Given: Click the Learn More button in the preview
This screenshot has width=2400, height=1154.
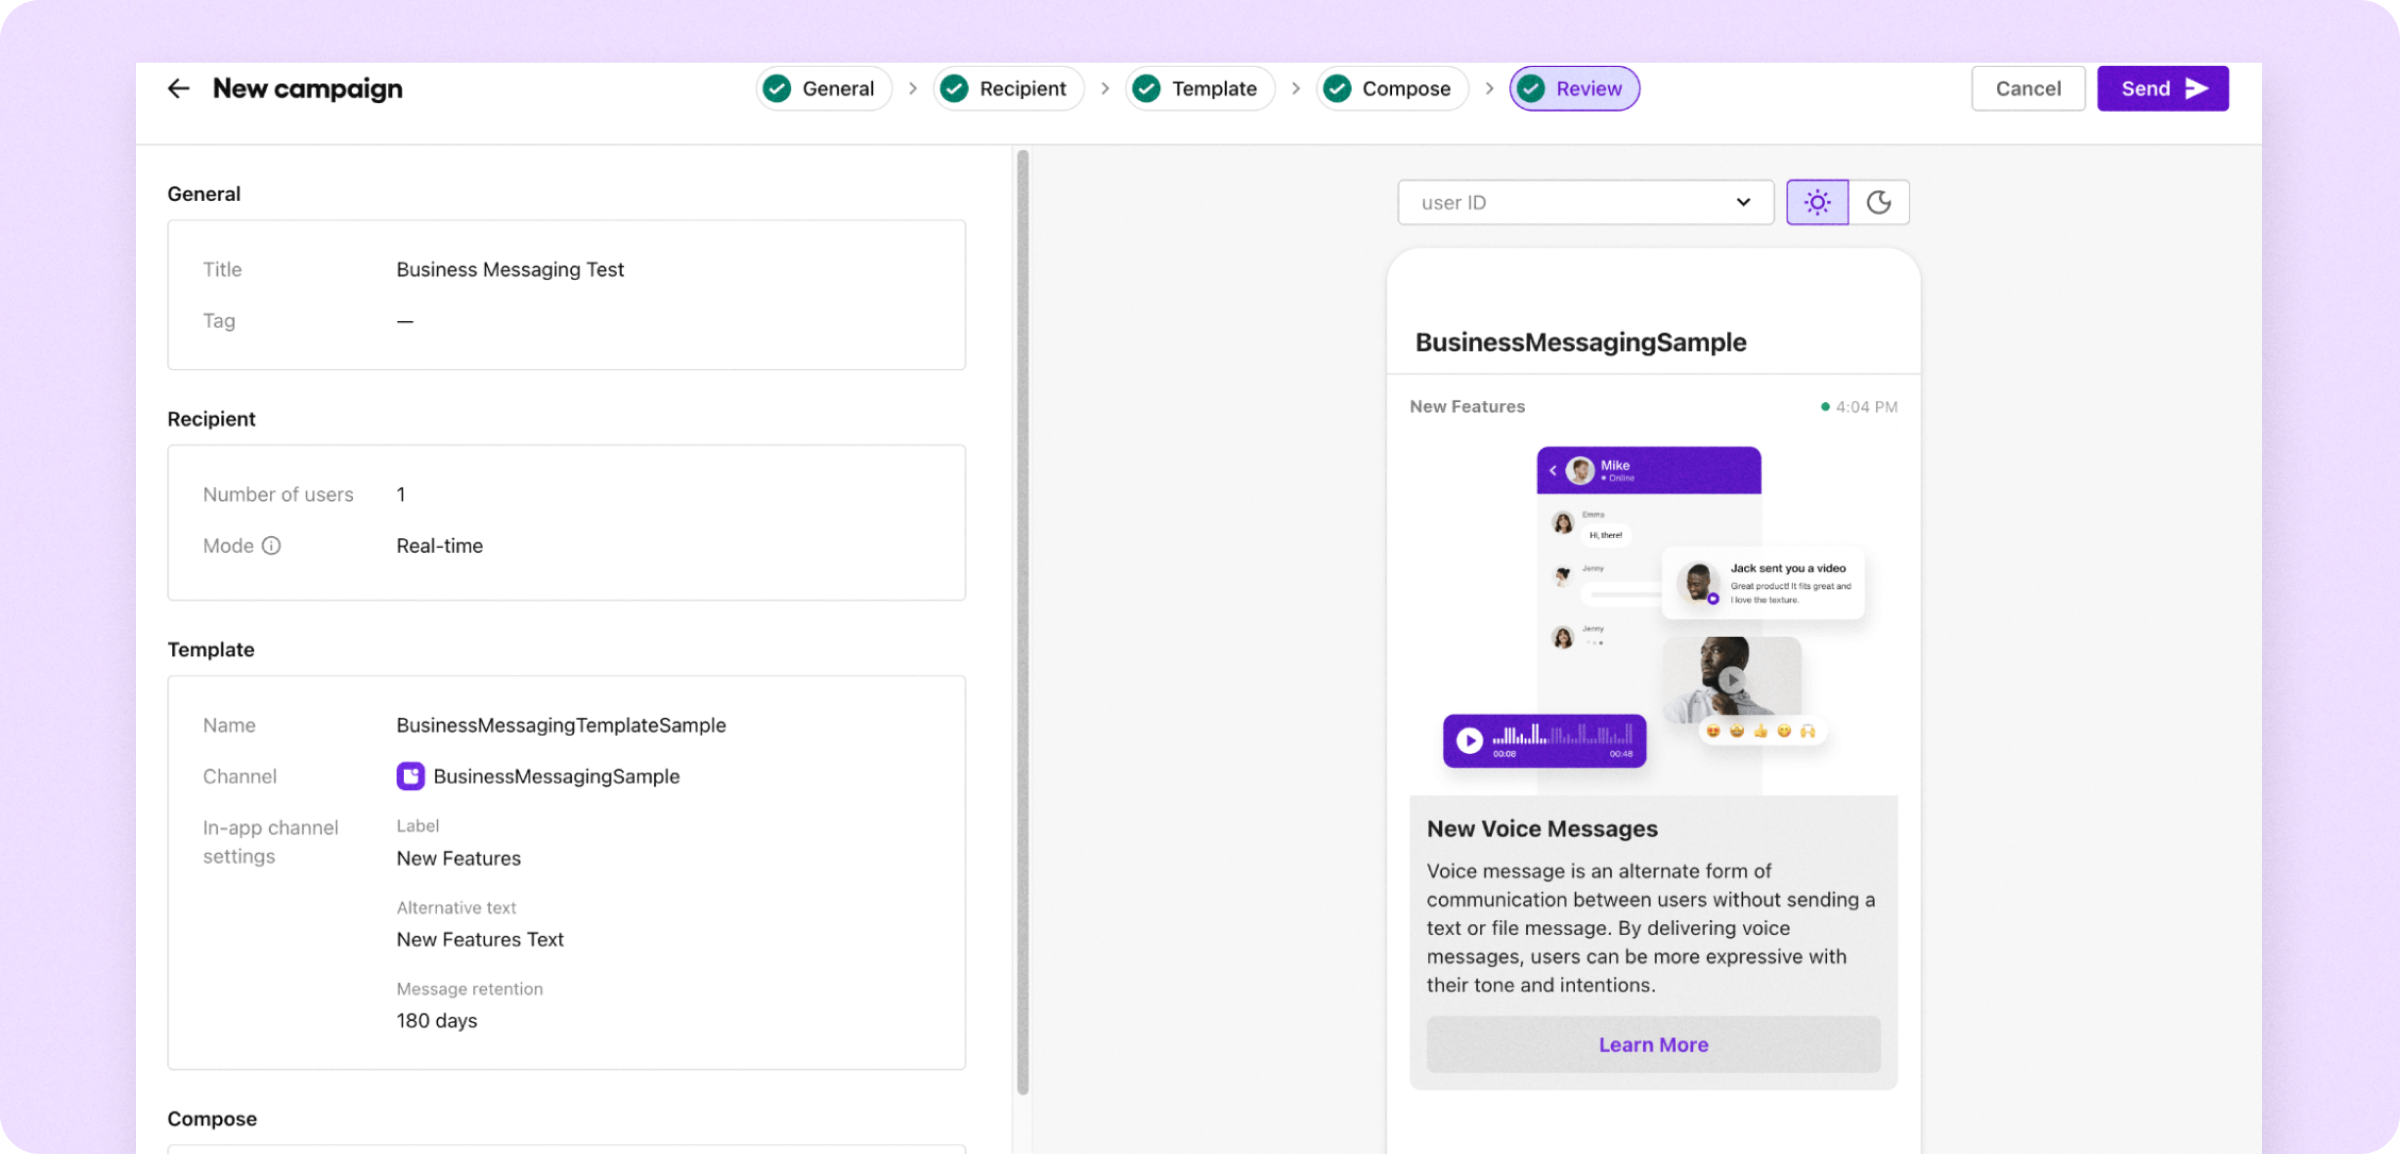Looking at the screenshot, I should pos(1653,1045).
